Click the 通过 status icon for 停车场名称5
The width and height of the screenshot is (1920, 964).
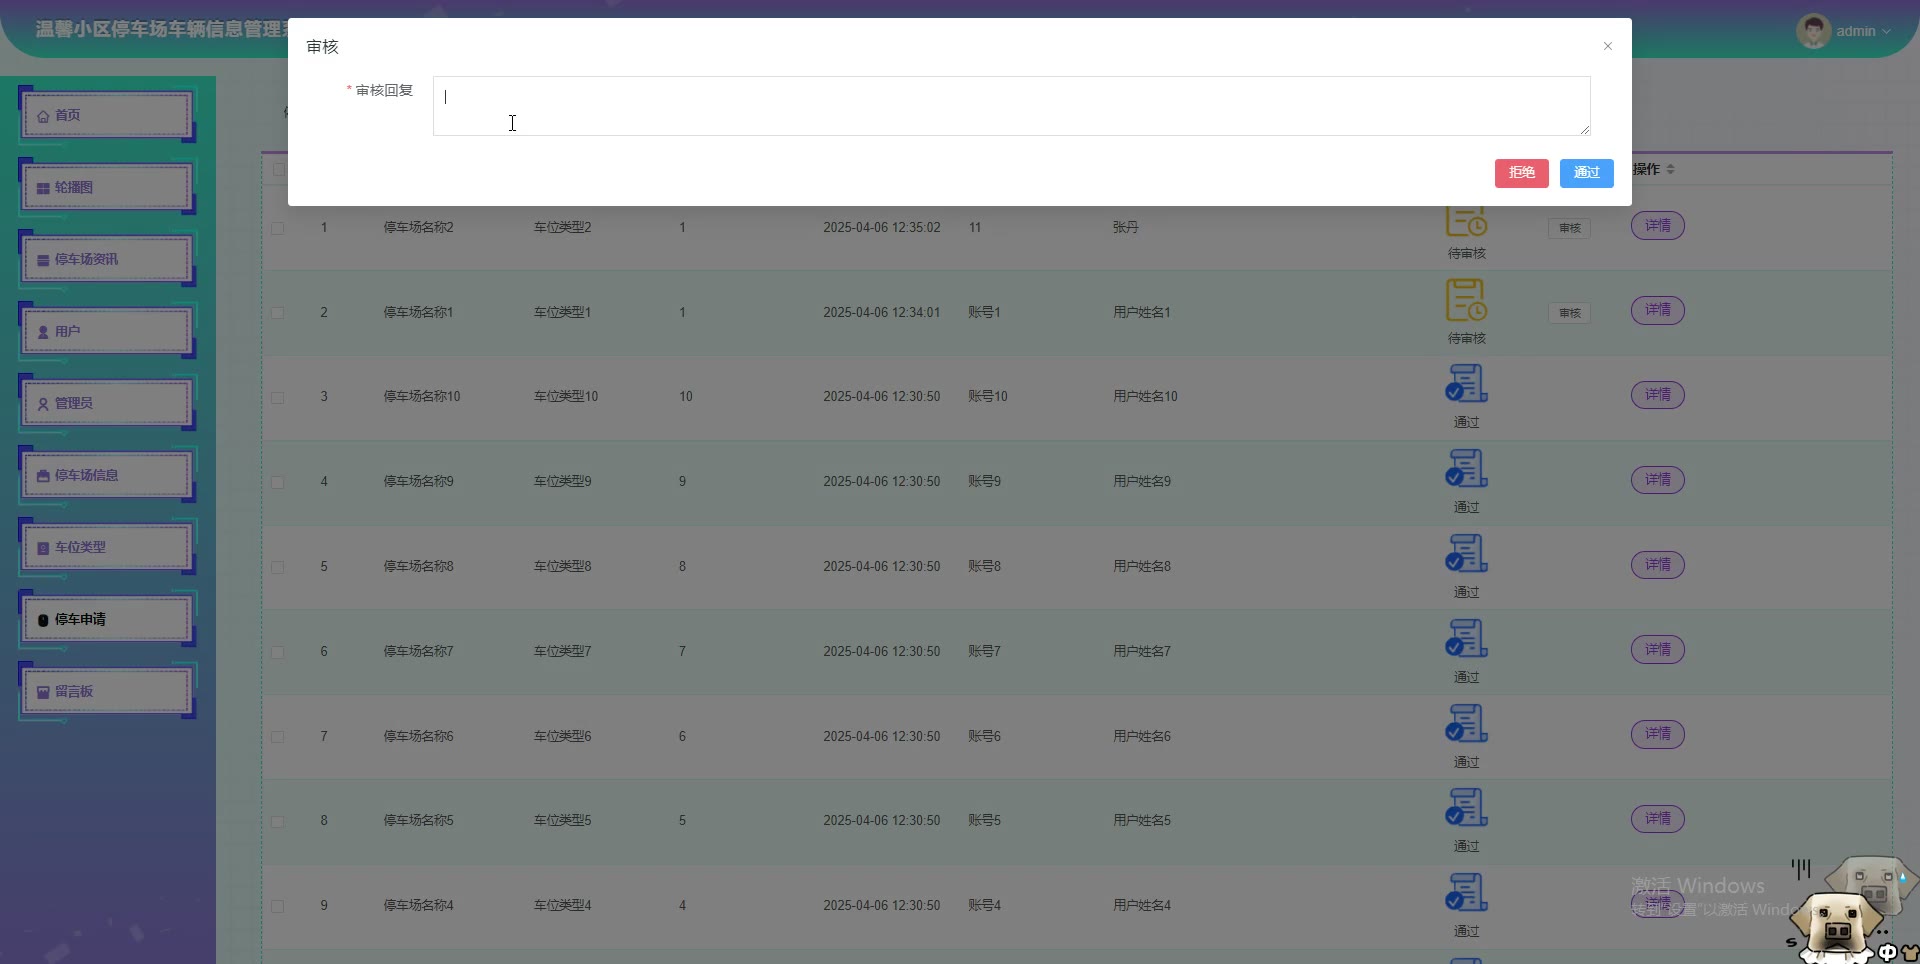(x=1466, y=807)
